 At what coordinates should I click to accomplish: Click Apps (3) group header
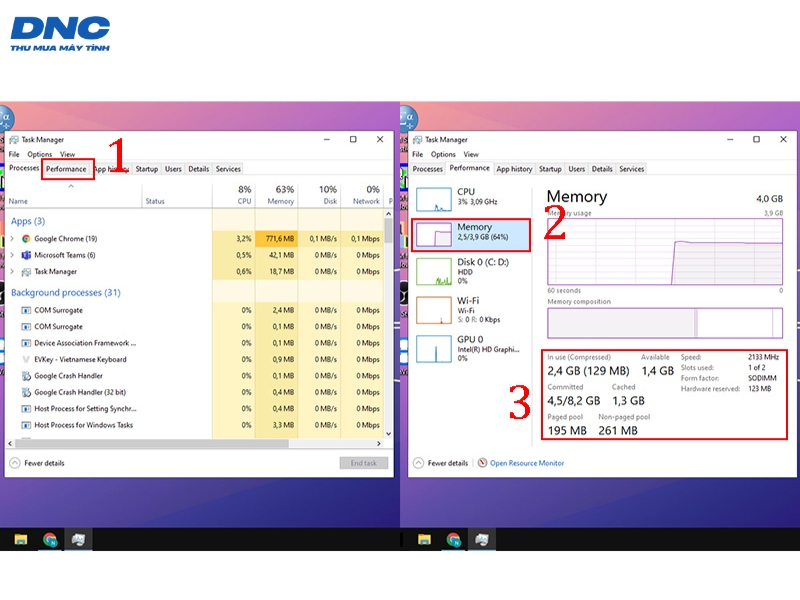pyautogui.click(x=28, y=221)
